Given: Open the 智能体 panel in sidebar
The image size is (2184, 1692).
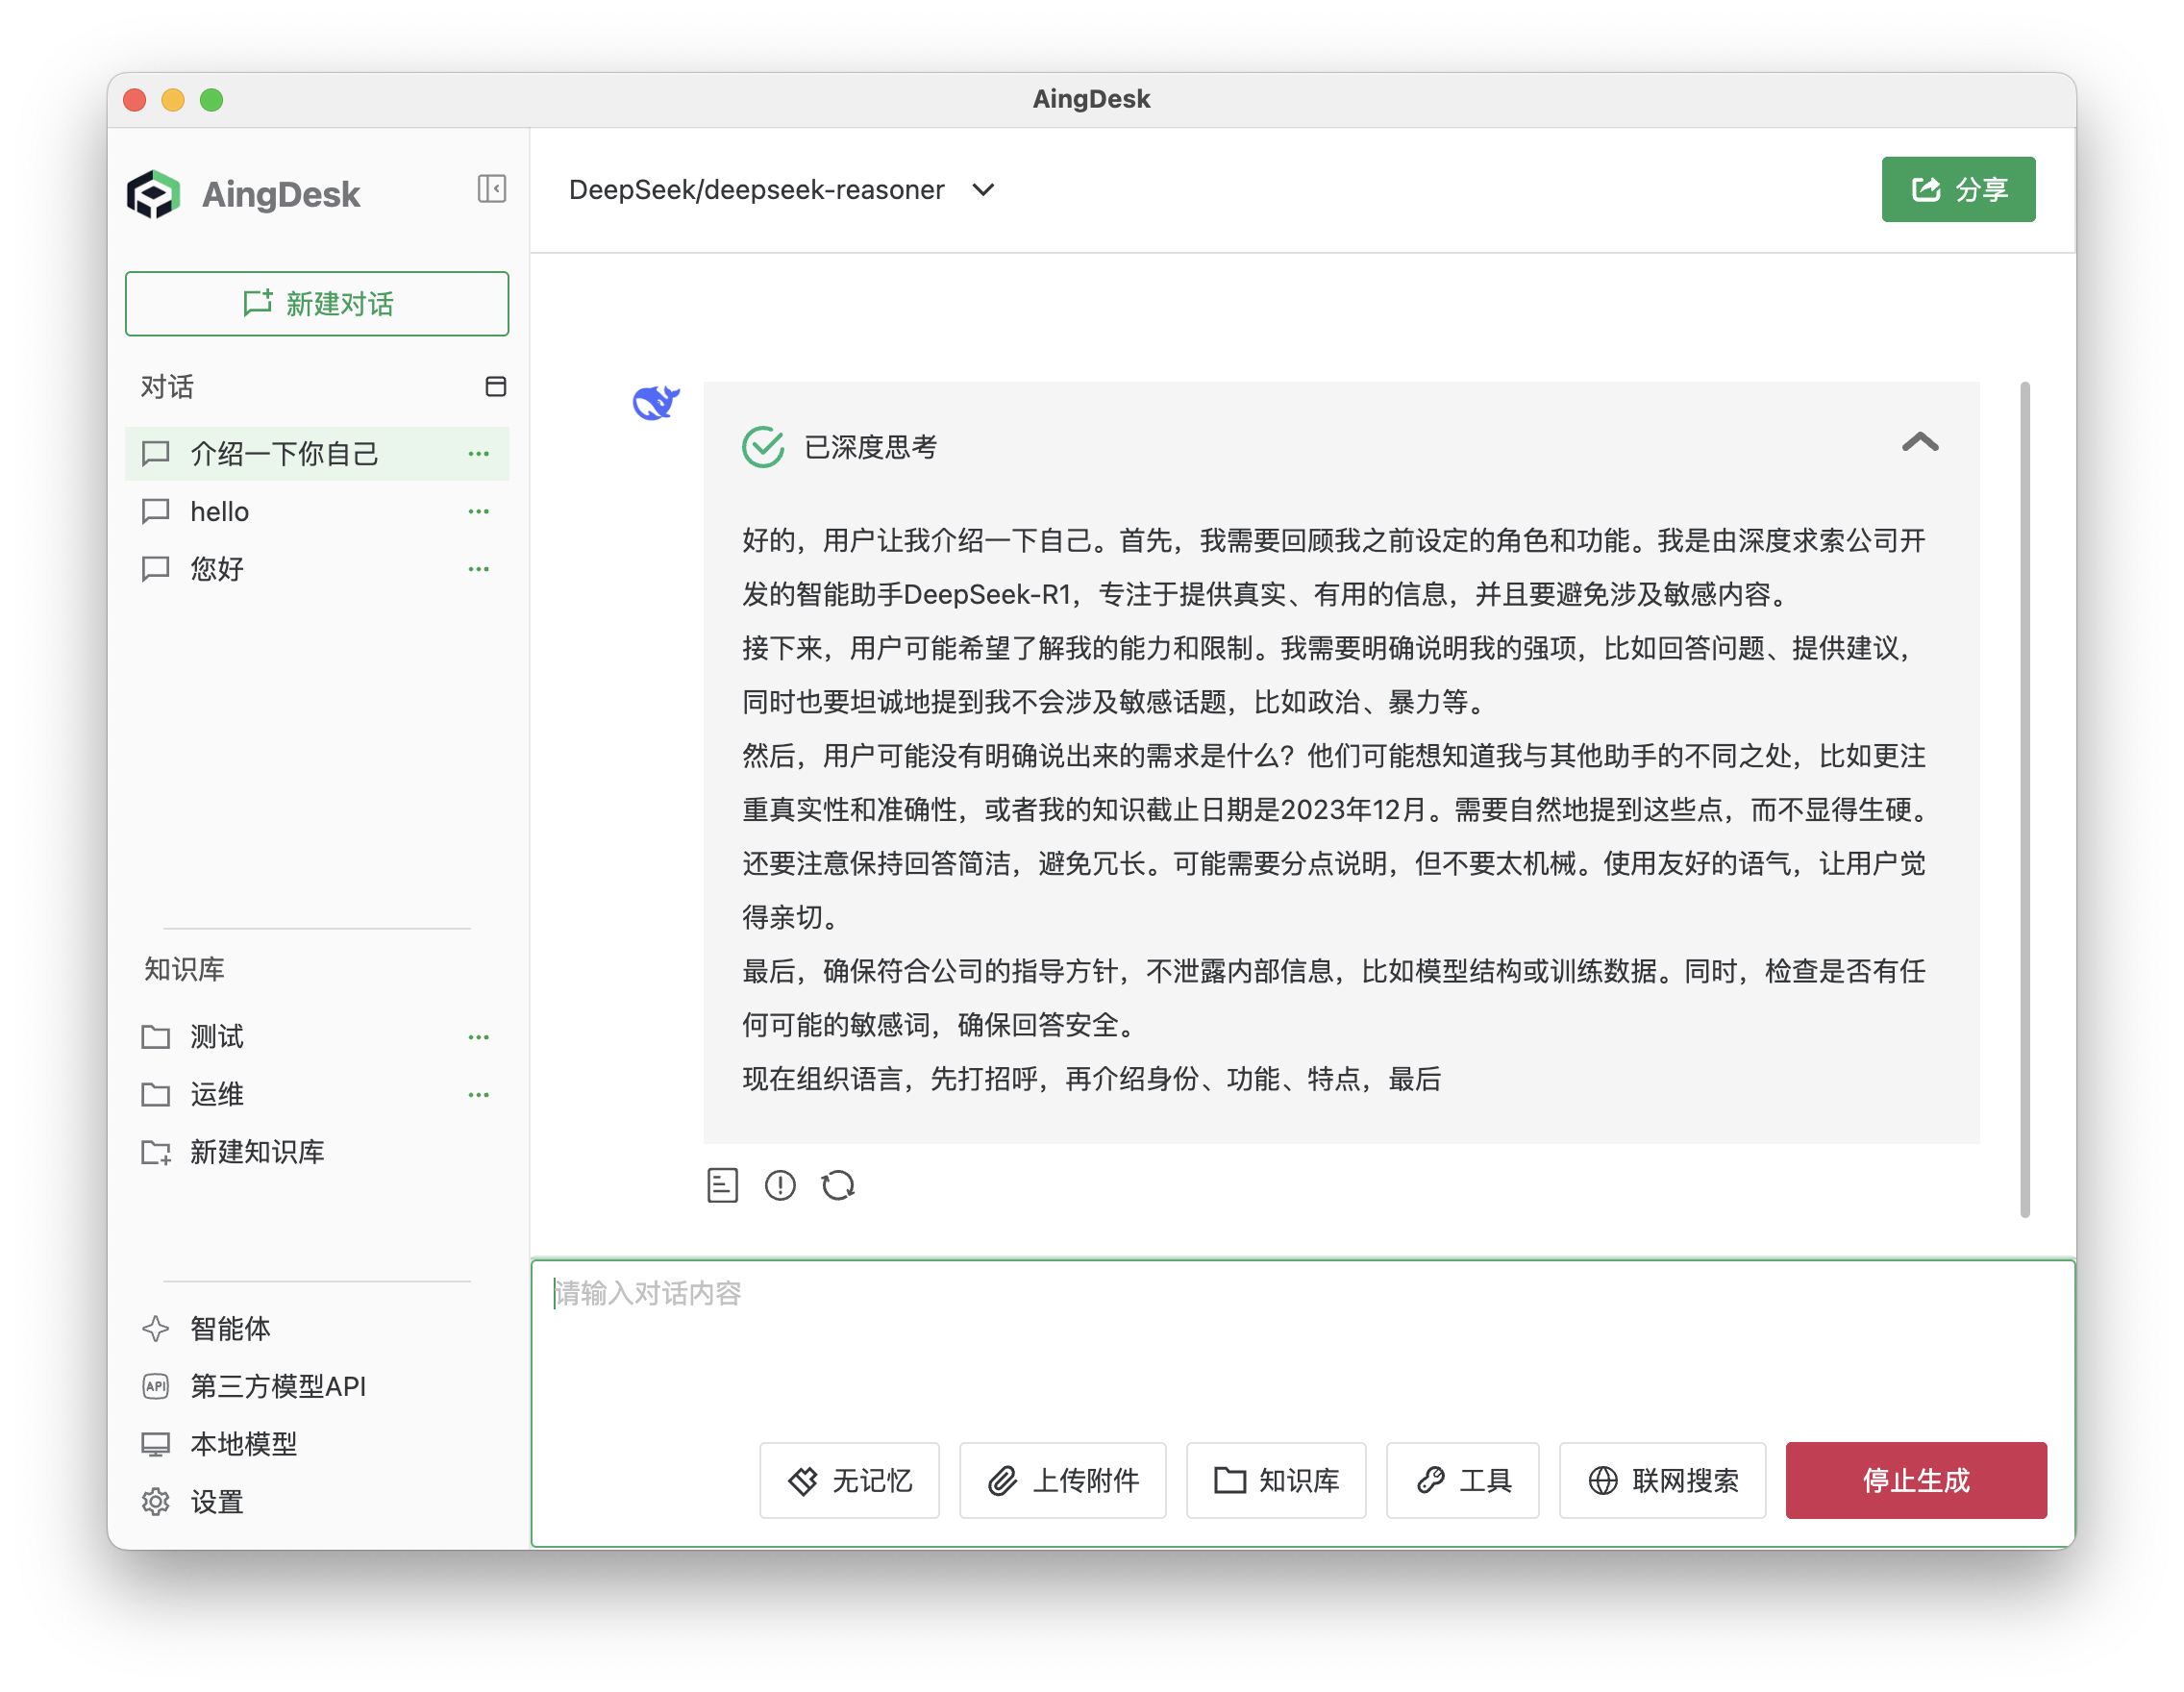Looking at the screenshot, I should 229,1329.
